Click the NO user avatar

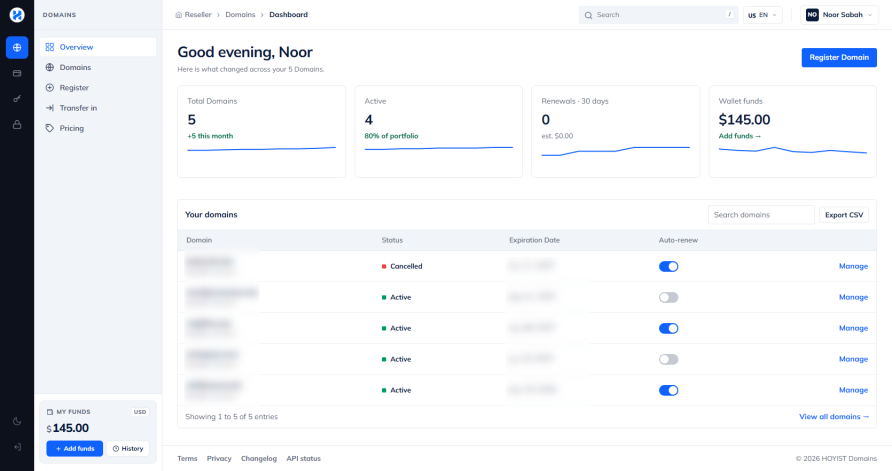tap(812, 15)
